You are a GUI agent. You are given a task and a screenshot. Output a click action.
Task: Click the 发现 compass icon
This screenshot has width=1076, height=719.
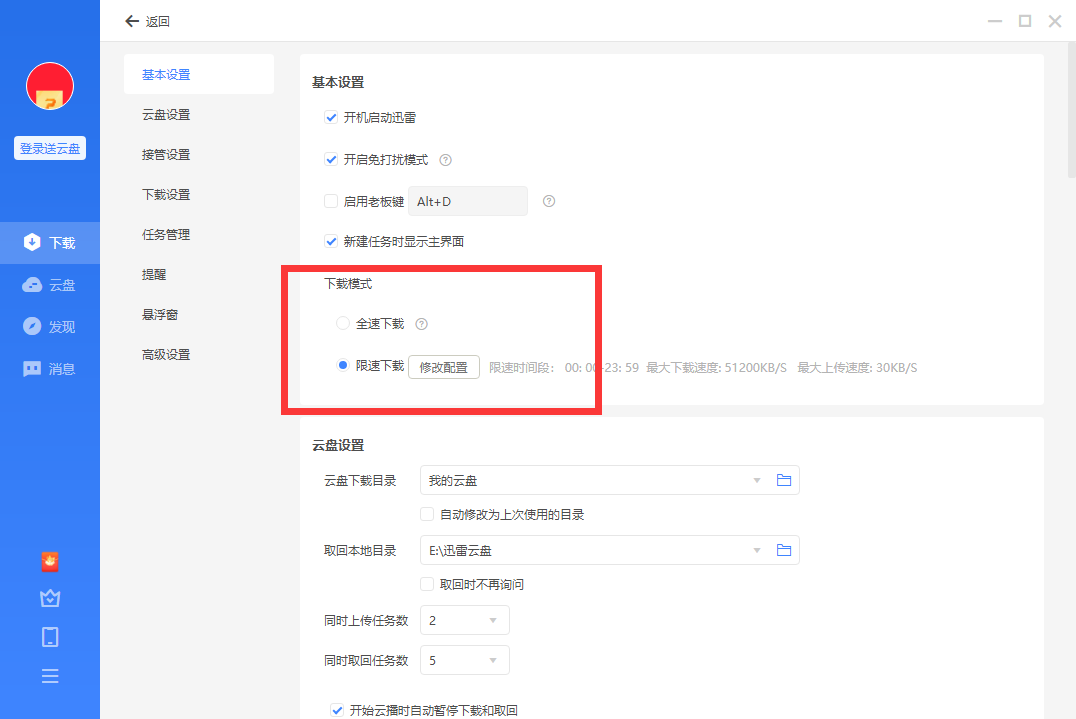(x=32, y=327)
